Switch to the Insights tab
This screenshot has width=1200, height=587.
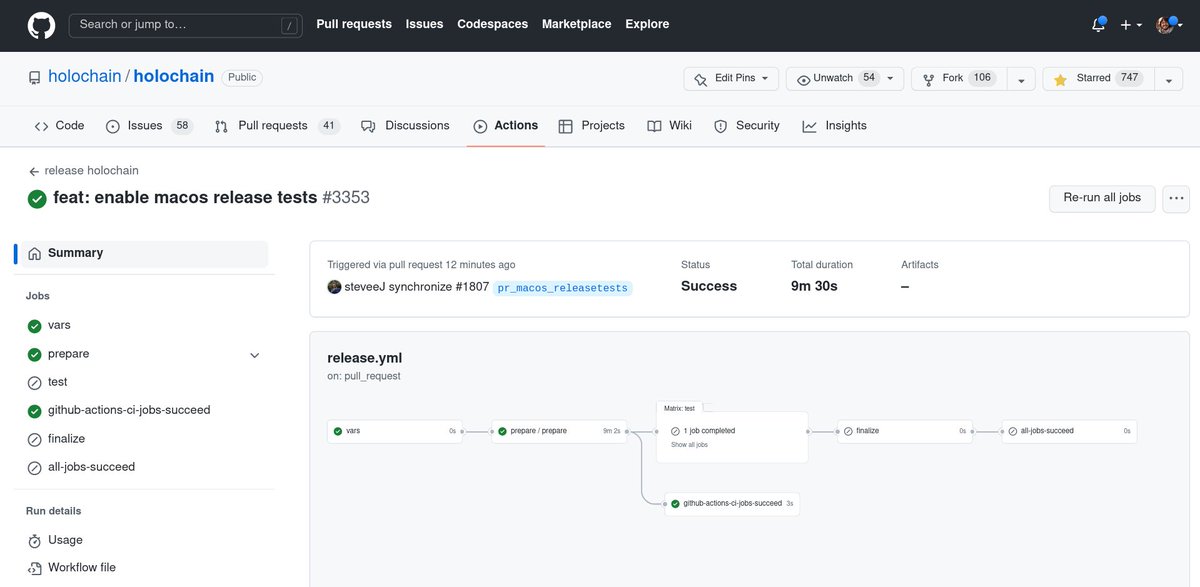(835, 126)
